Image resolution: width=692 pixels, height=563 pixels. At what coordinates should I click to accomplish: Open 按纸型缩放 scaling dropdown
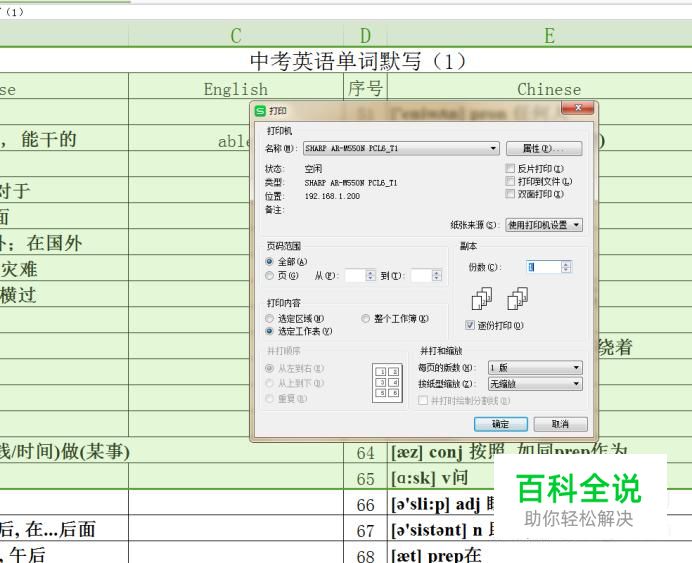535,383
